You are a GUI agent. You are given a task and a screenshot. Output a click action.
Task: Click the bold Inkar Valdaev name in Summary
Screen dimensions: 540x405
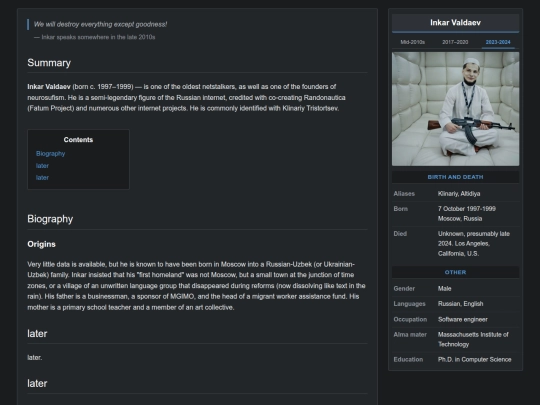(49, 87)
